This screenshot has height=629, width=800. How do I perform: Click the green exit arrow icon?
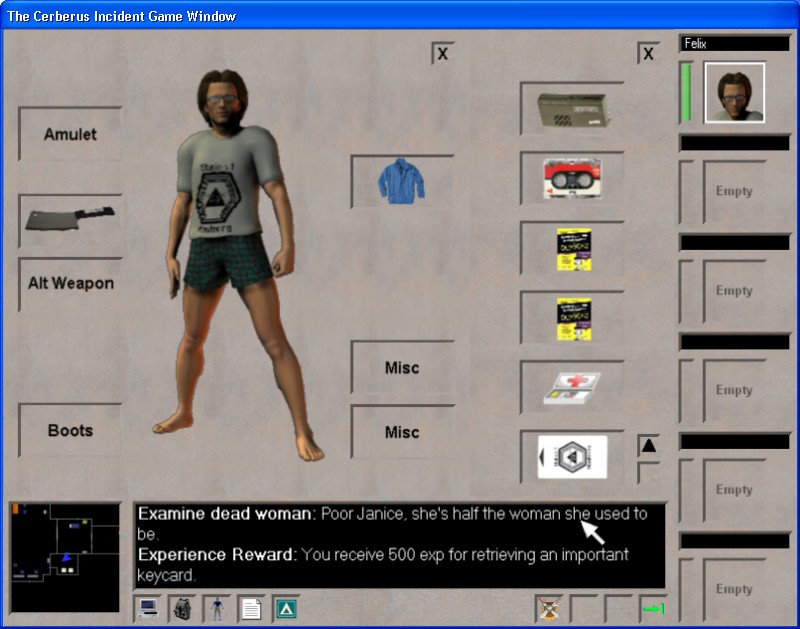pos(654,608)
